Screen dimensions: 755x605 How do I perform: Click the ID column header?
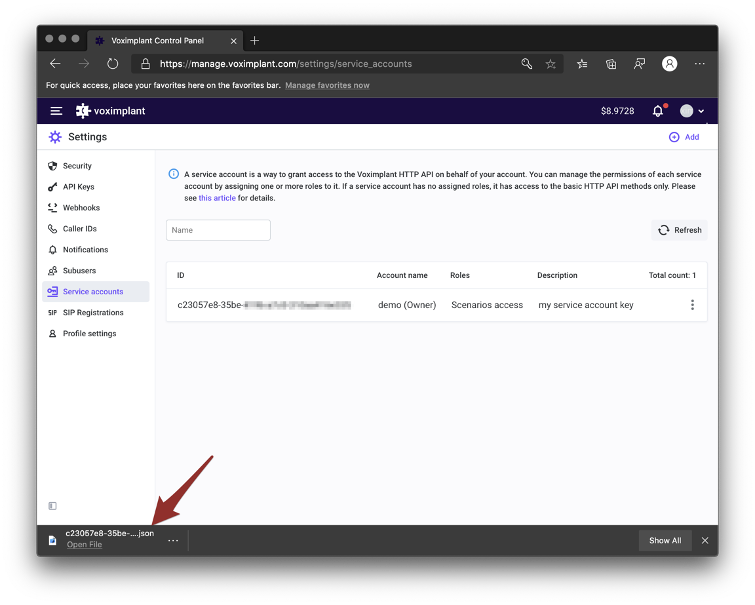point(181,276)
